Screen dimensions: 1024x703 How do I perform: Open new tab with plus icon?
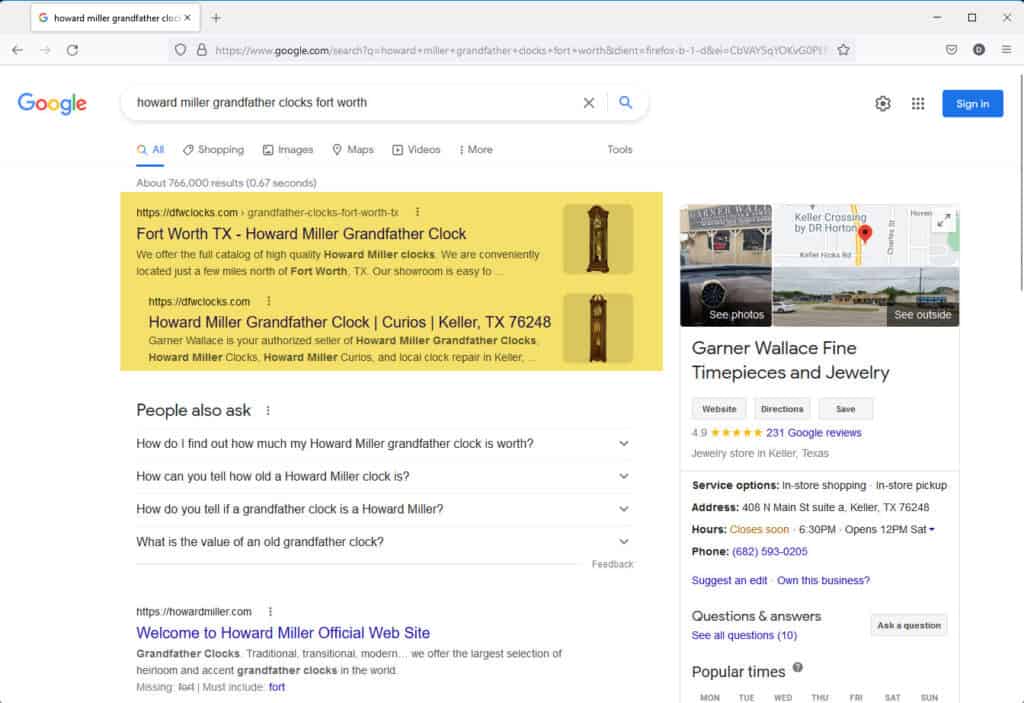coord(216,18)
